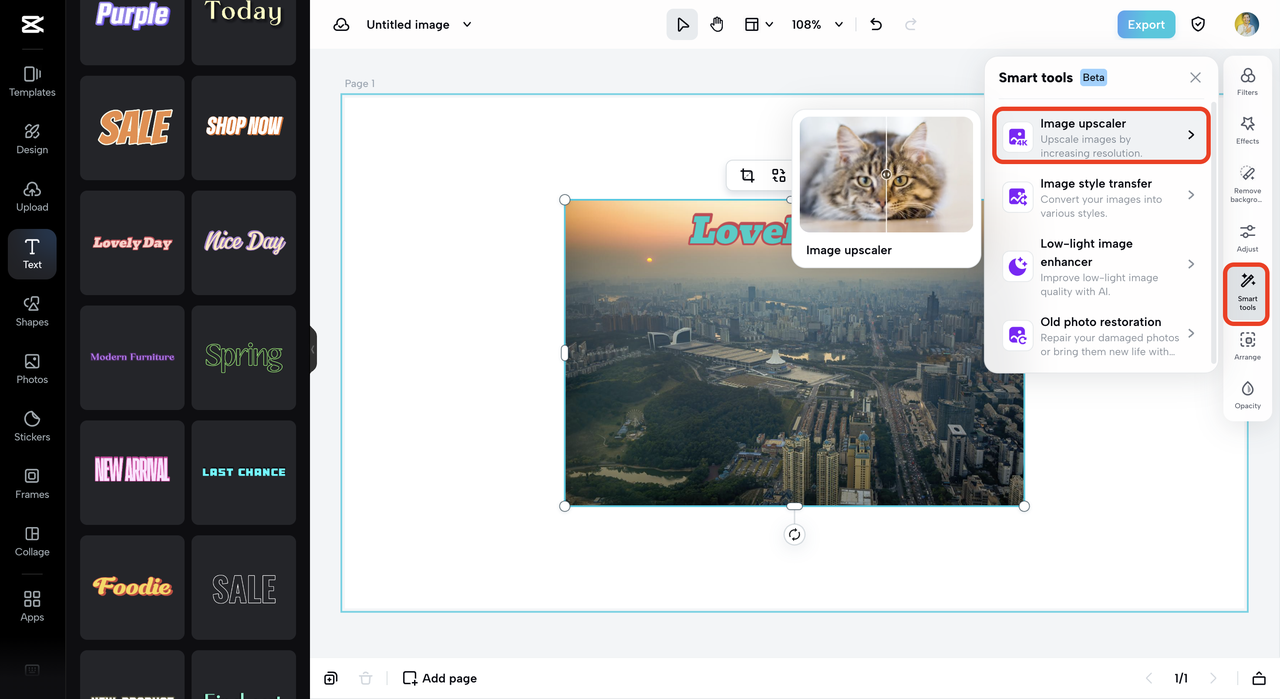The image size is (1280, 699).
Task: Click the rotate handle below image
Action: (794, 535)
